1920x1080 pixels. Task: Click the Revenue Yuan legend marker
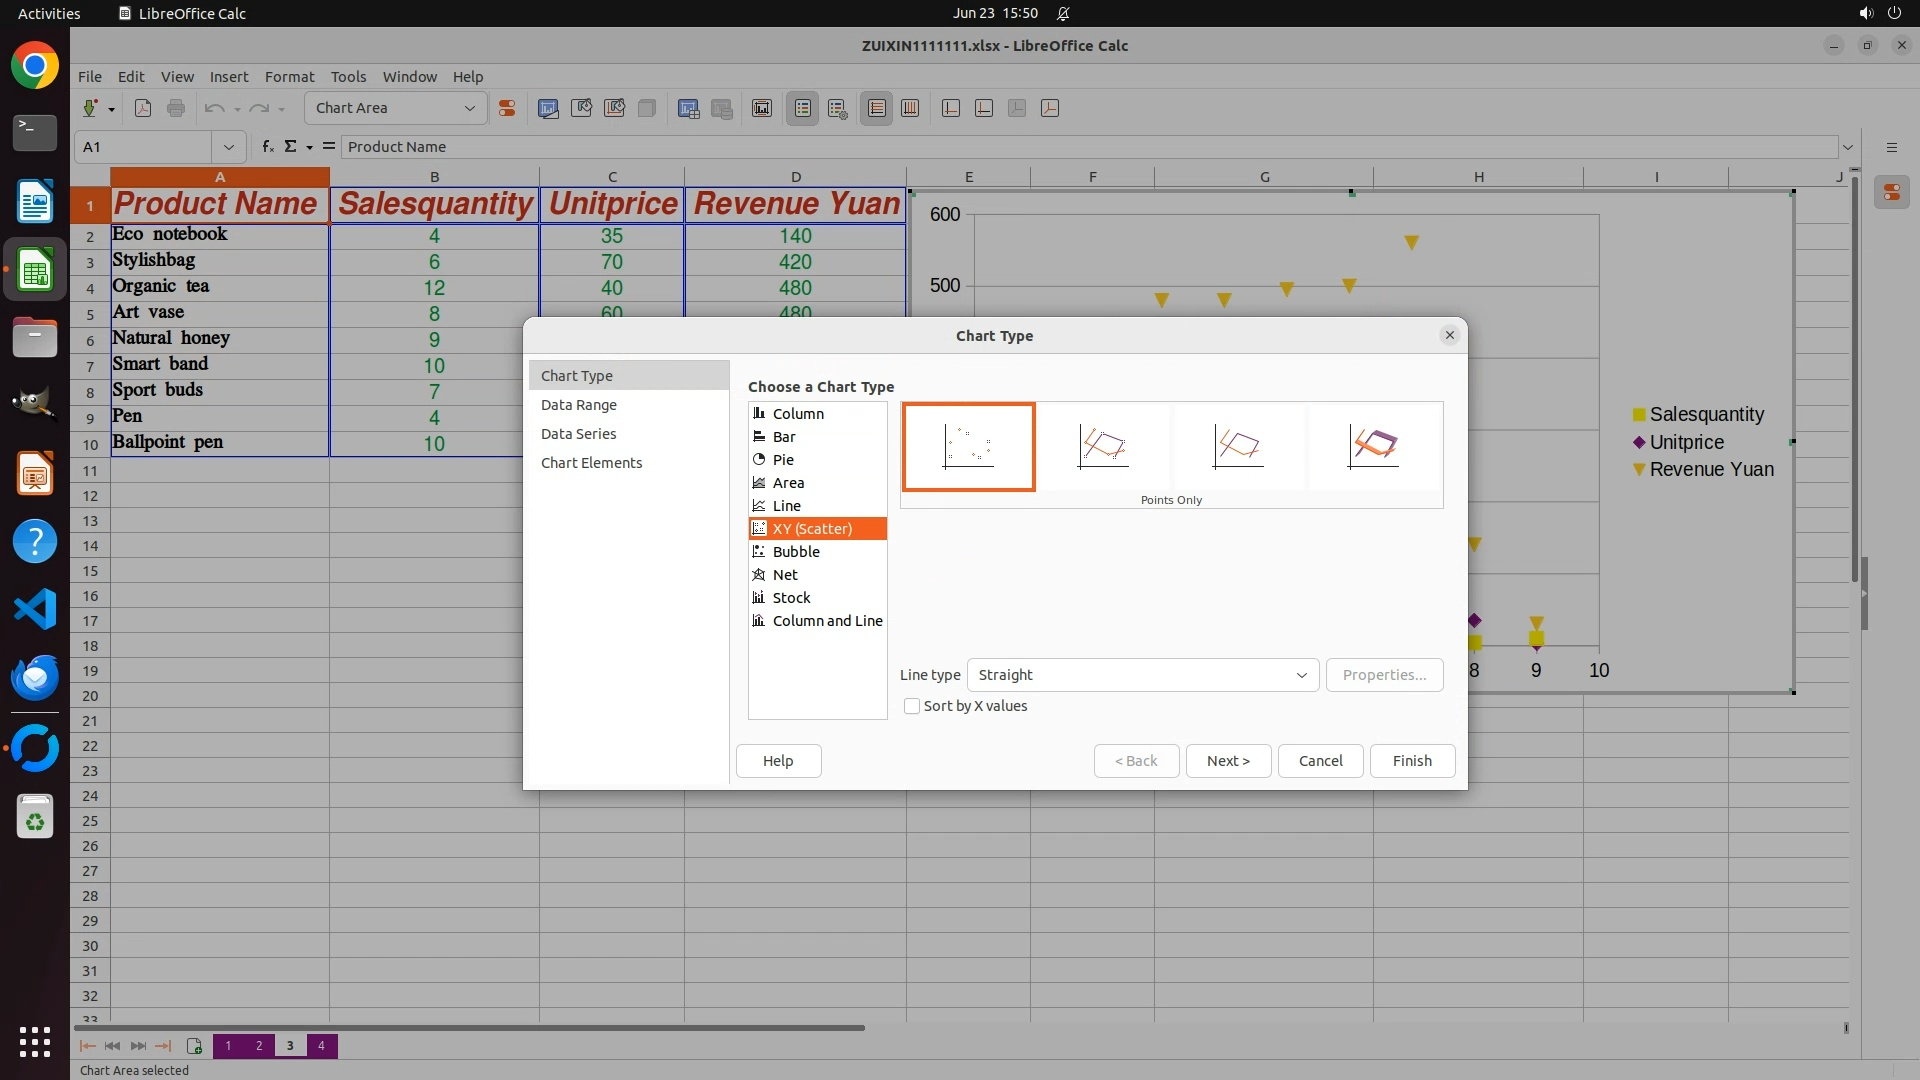tap(1639, 470)
